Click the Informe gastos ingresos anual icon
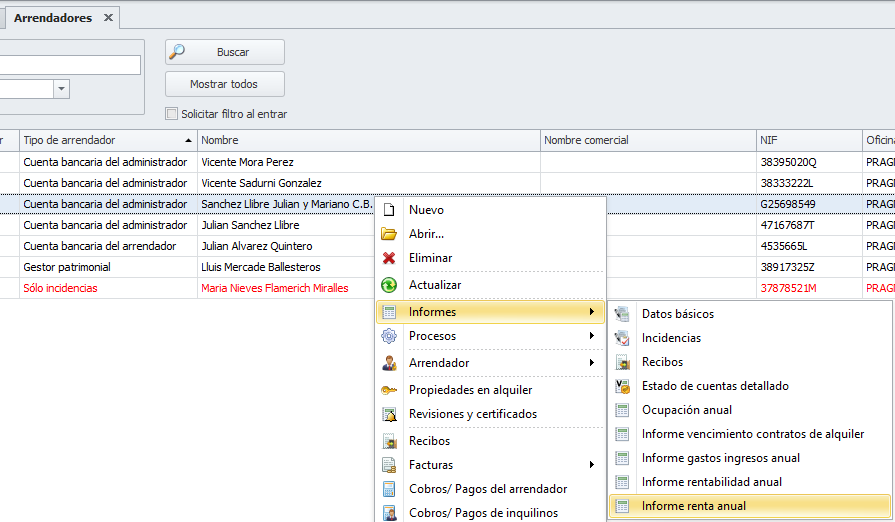Viewport: 895px width, 522px height. point(622,458)
